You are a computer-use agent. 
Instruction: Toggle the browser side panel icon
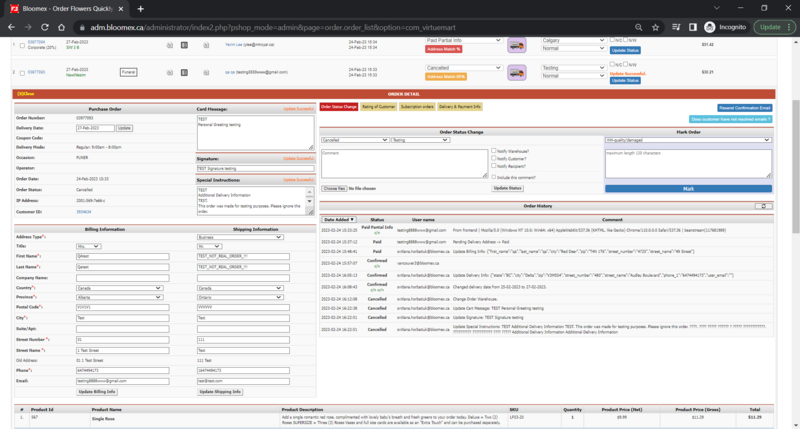tap(692, 27)
